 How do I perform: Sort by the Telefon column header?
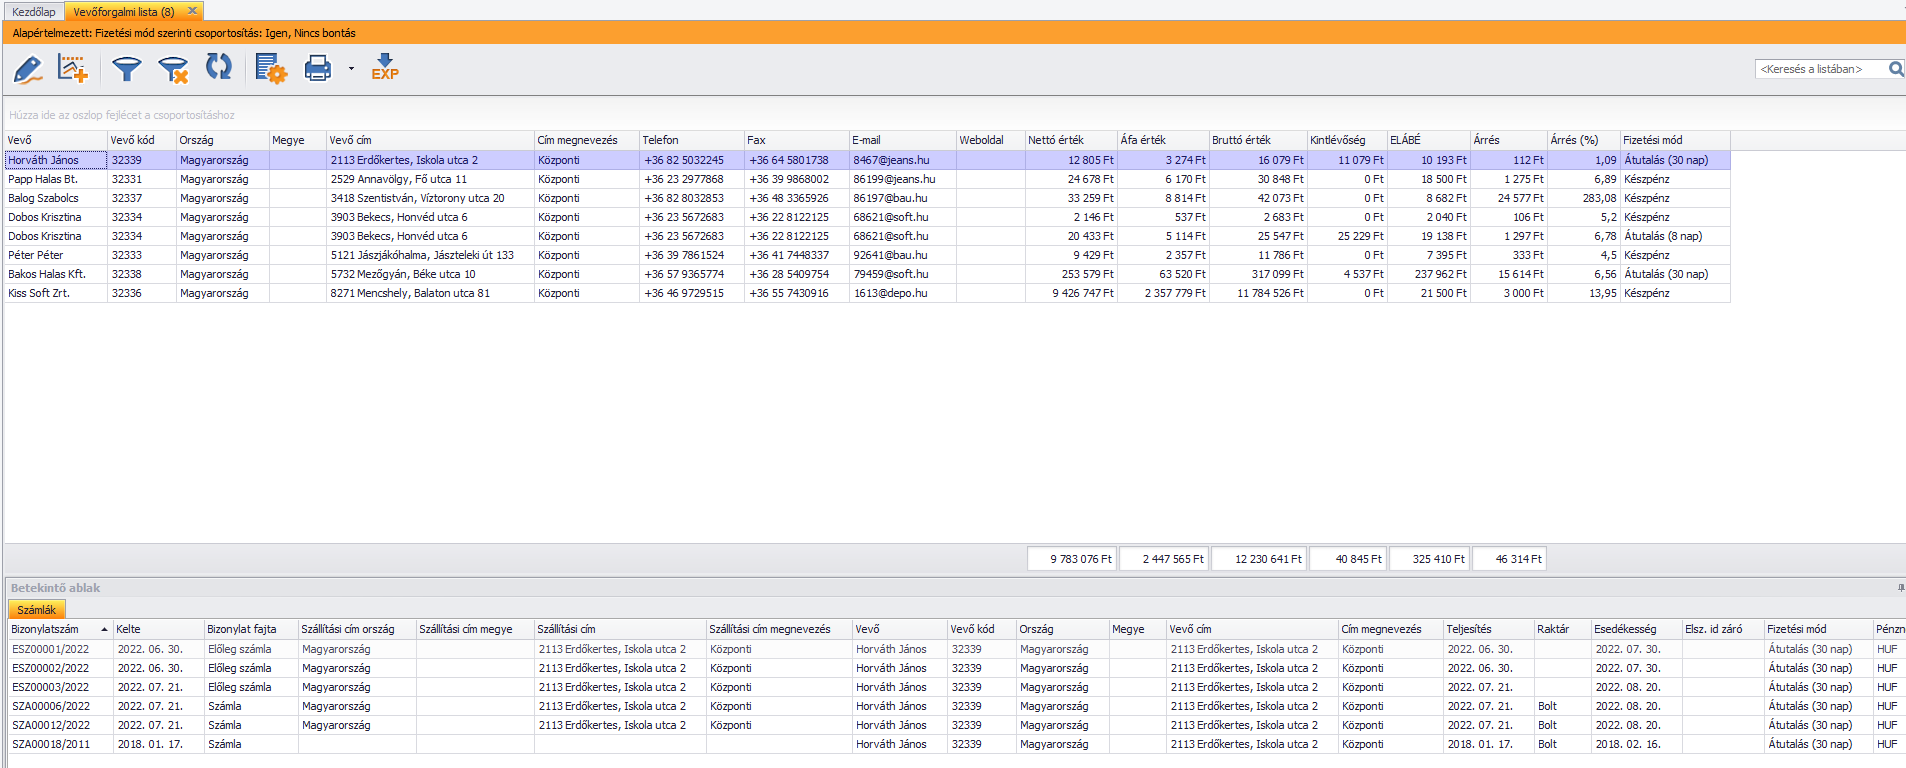pyautogui.click(x=691, y=140)
